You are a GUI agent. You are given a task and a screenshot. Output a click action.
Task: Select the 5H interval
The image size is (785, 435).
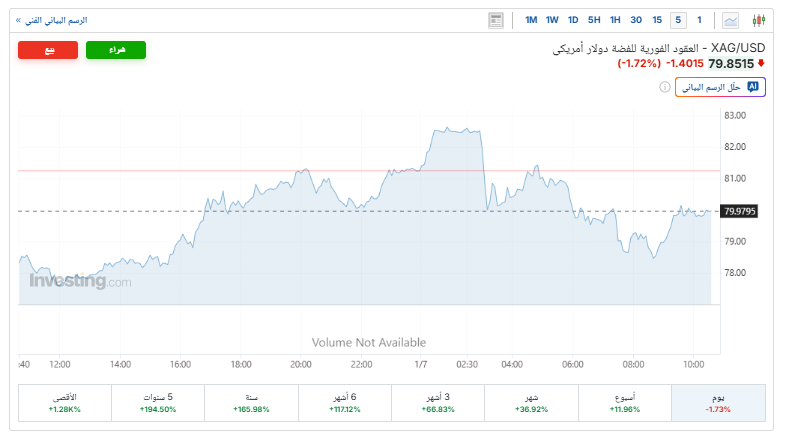click(x=594, y=20)
